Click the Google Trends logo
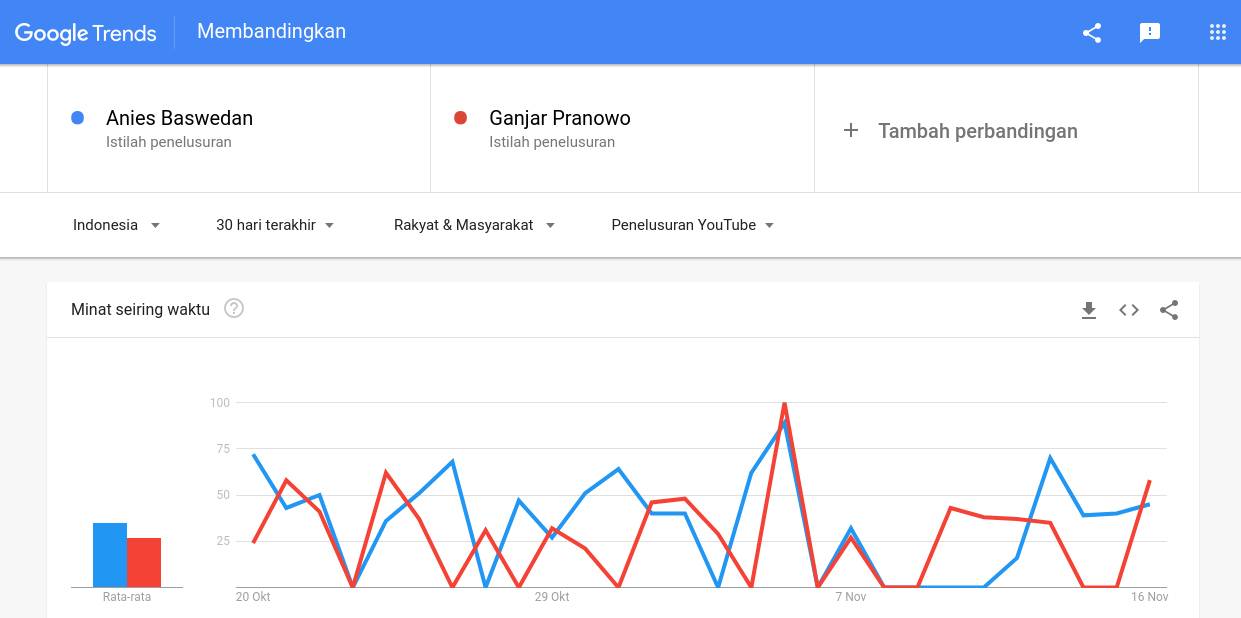This screenshot has height=618, width=1241. pos(85,33)
